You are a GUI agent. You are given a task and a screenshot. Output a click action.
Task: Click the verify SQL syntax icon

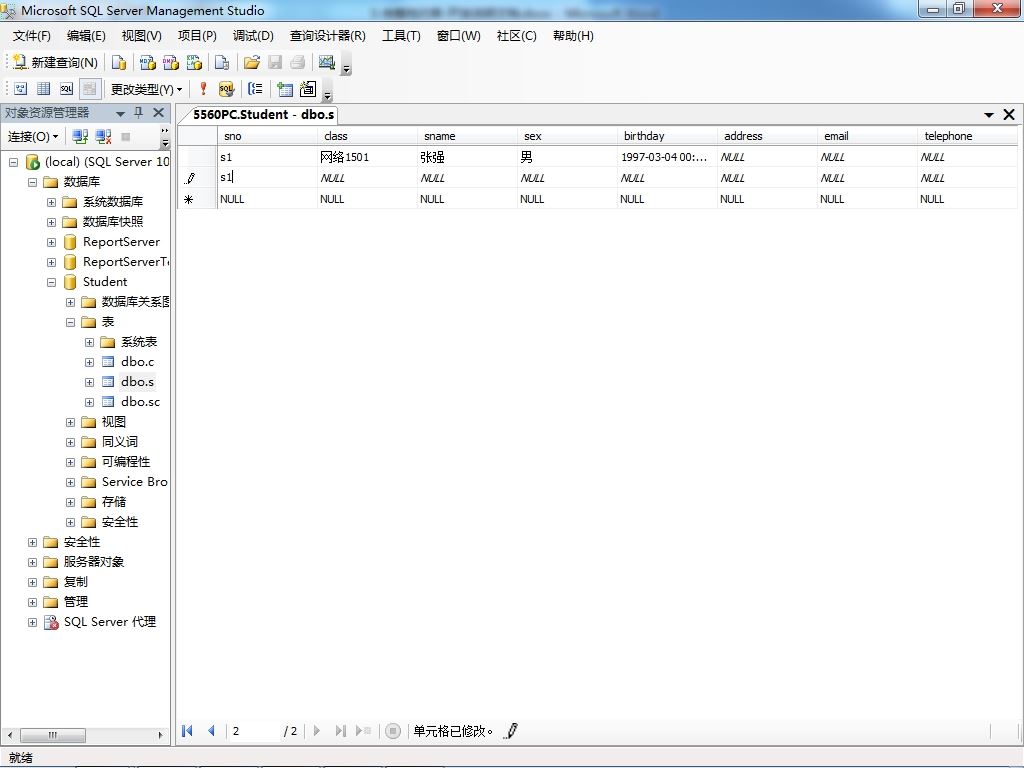227,89
